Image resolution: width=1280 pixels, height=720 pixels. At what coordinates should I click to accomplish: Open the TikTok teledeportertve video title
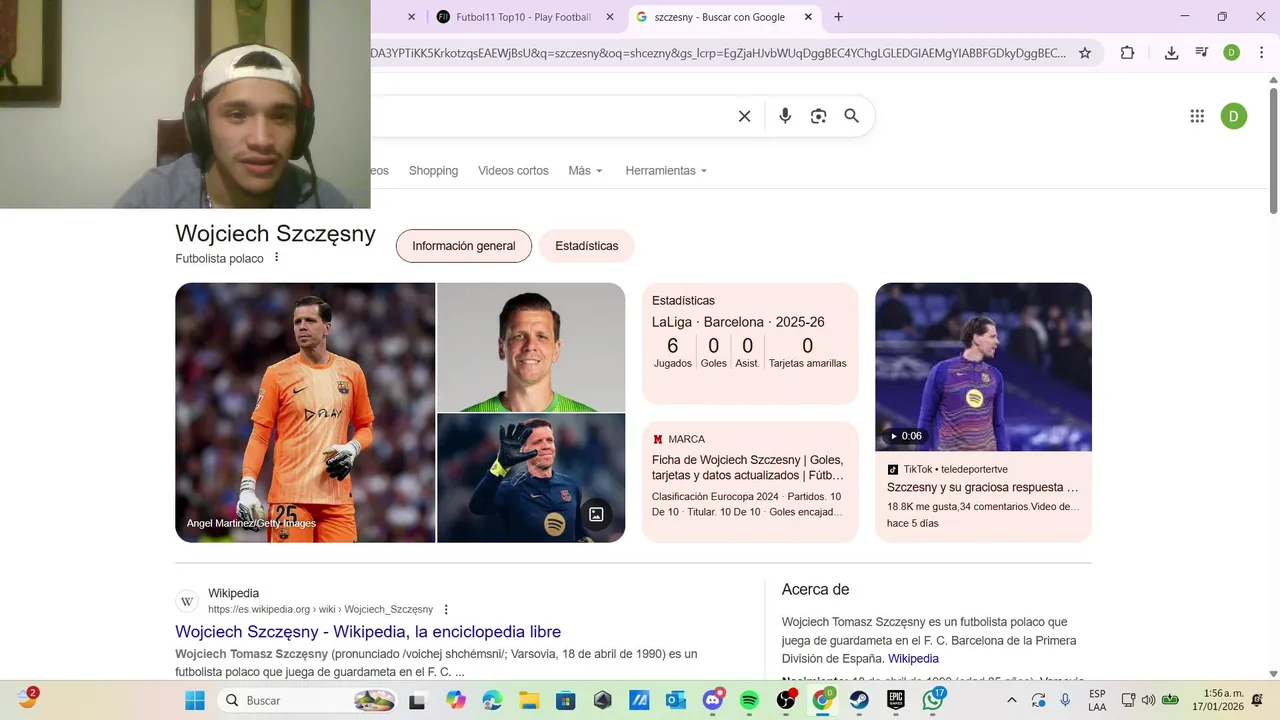[x=983, y=488]
